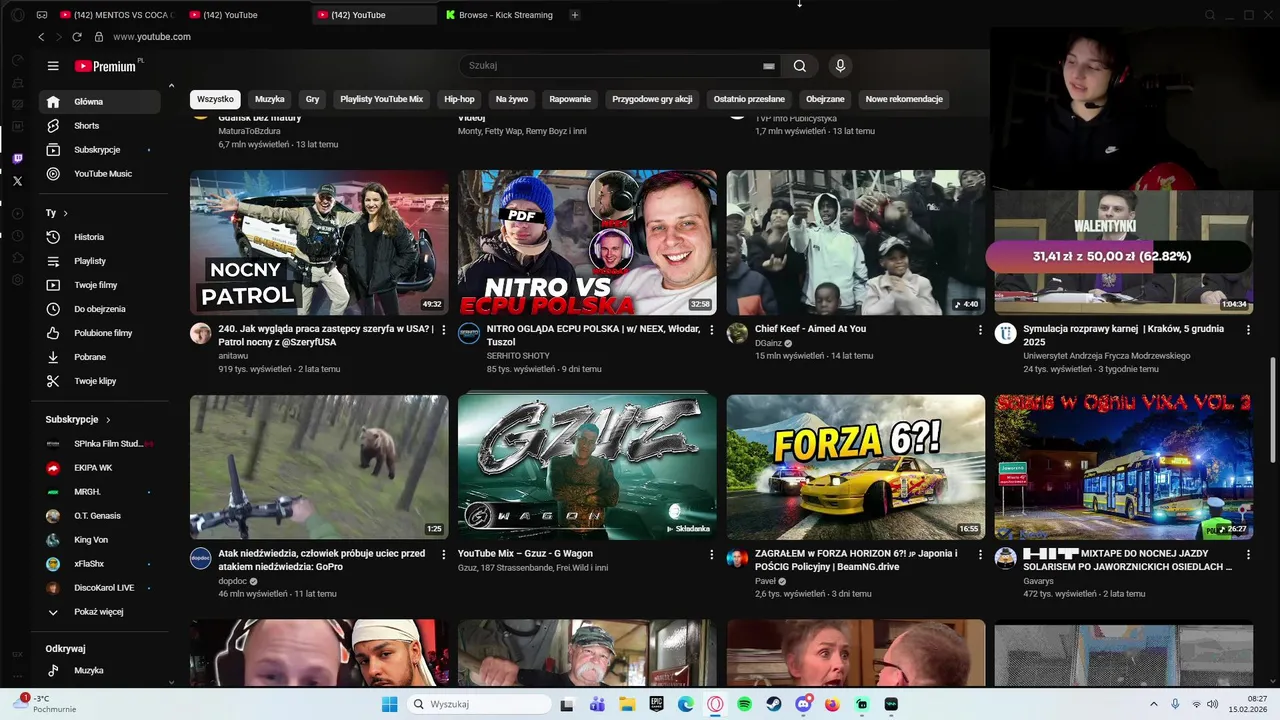The width and height of the screenshot is (1280, 720).
Task: Select the Muzyka filter chip
Action: click(x=270, y=99)
